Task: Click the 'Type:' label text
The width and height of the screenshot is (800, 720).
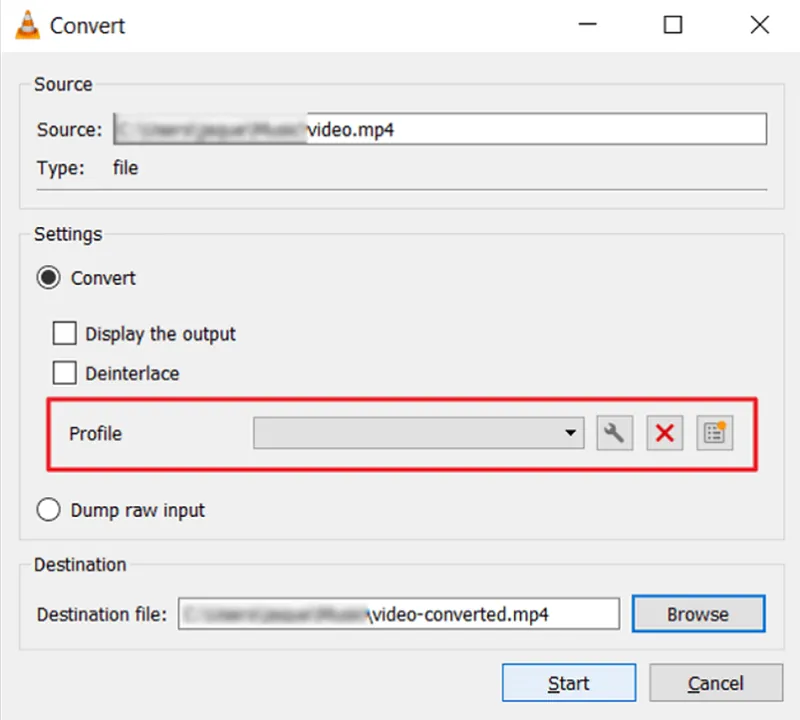Action: tap(60, 168)
